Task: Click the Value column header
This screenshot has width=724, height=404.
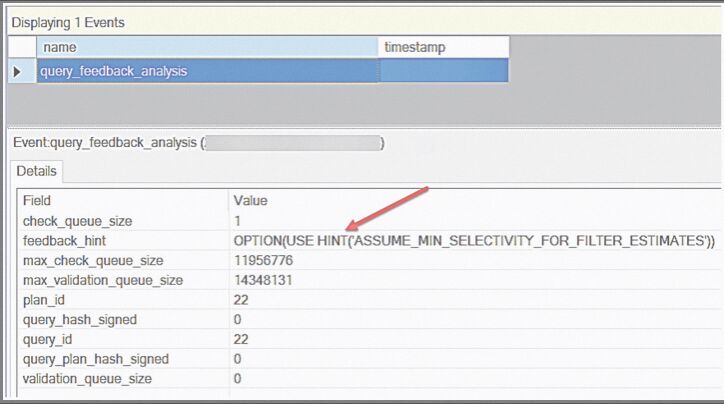Action: [x=250, y=201]
